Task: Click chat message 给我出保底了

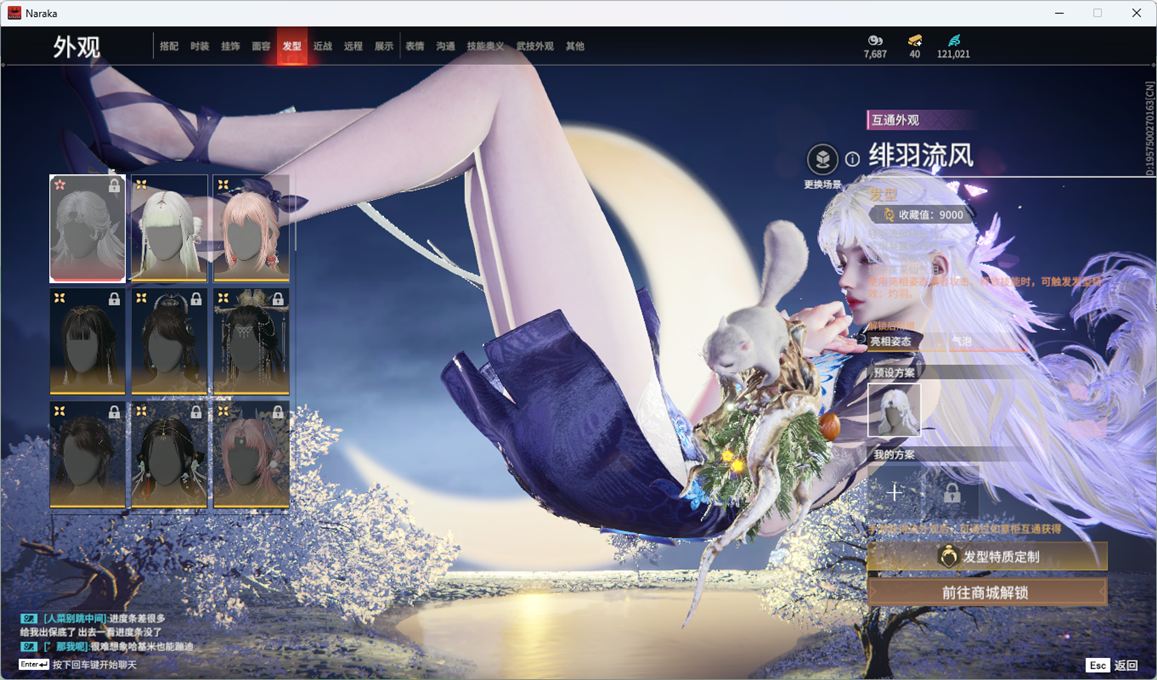Action: click(90, 632)
